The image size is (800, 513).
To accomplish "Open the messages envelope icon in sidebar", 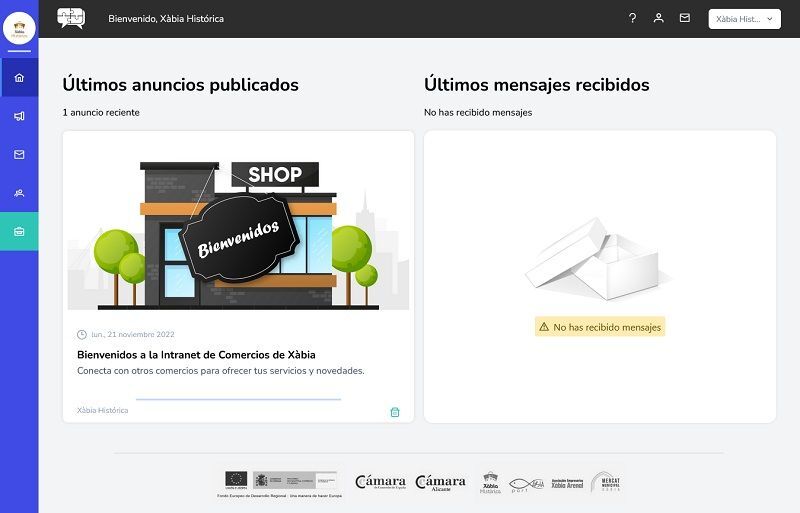I will click(19, 155).
